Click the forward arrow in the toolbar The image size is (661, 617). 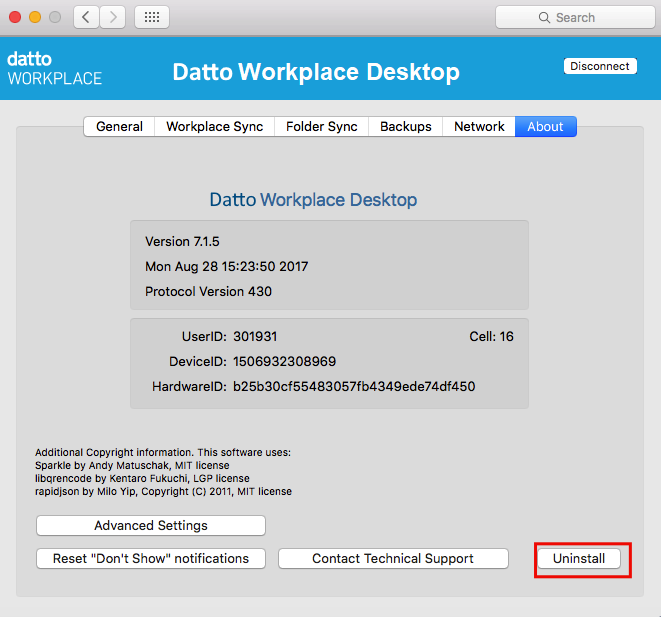[113, 17]
